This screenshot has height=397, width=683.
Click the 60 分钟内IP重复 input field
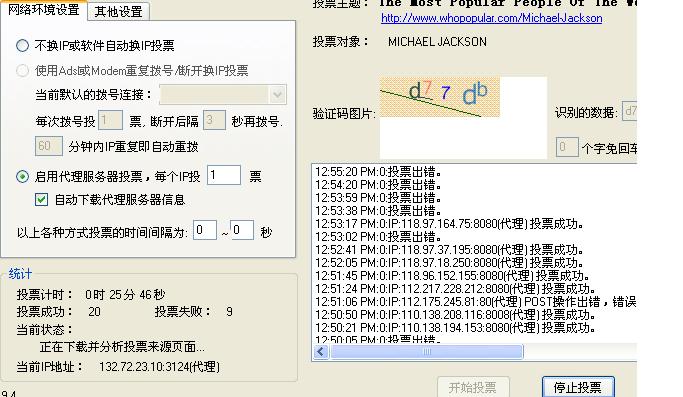(x=49, y=146)
